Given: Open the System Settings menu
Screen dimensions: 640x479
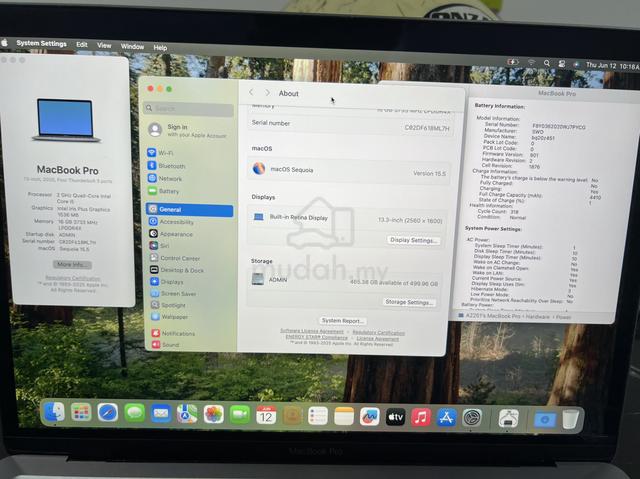Looking at the screenshot, I should tap(41, 43).
